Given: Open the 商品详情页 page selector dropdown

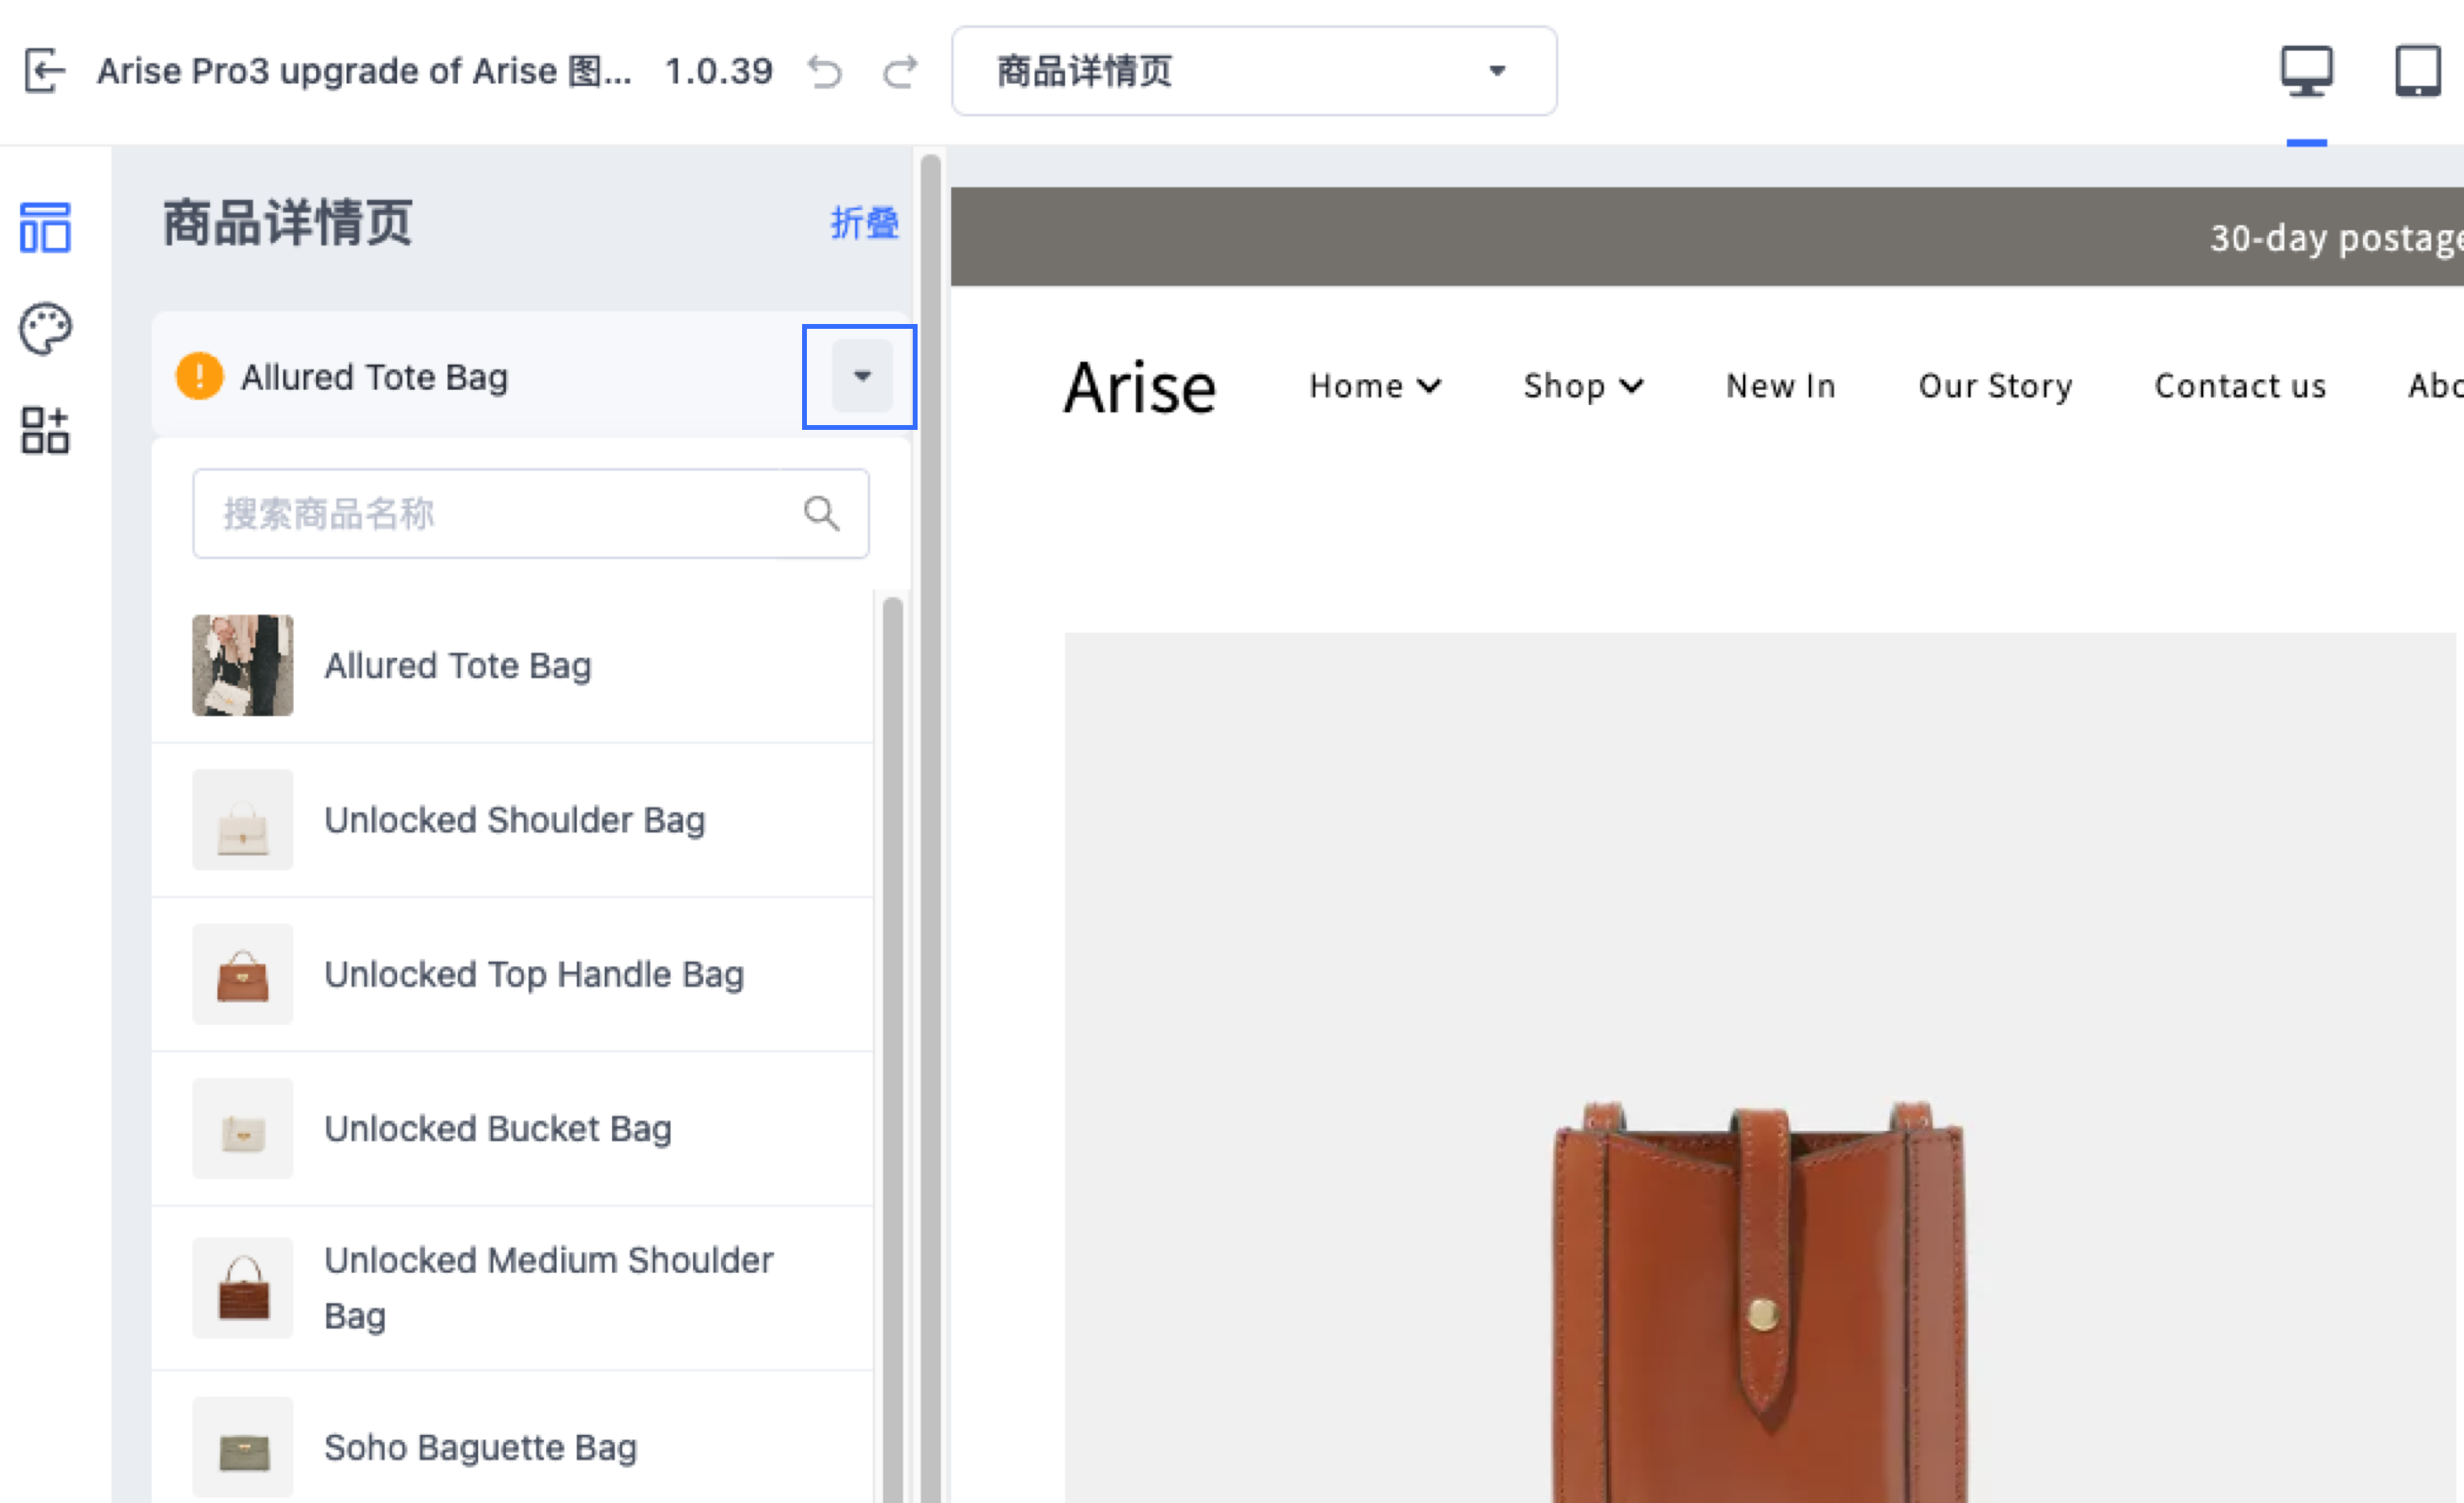Looking at the screenshot, I should pyautogui.click(x=1254, y=71).
